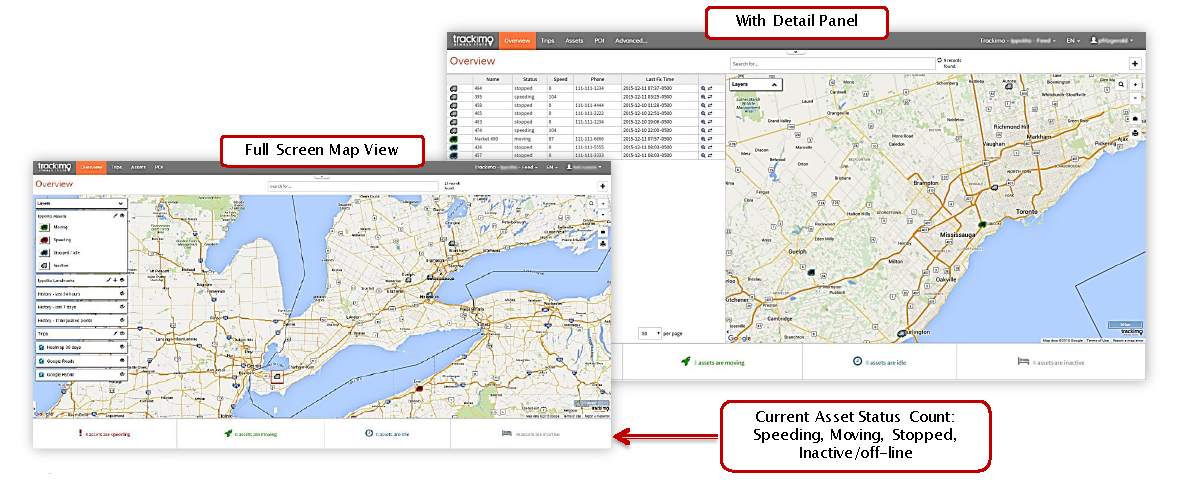Sort table by Last Fix Time header
Viewport: 1180px width, 497px height.
pos(660,79)
